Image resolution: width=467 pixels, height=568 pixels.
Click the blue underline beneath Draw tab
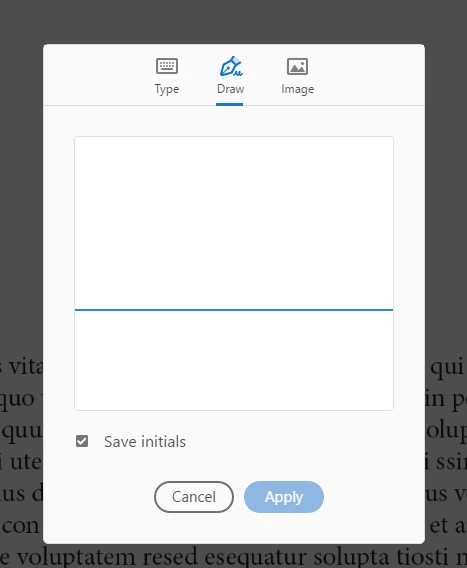point(229,104)
